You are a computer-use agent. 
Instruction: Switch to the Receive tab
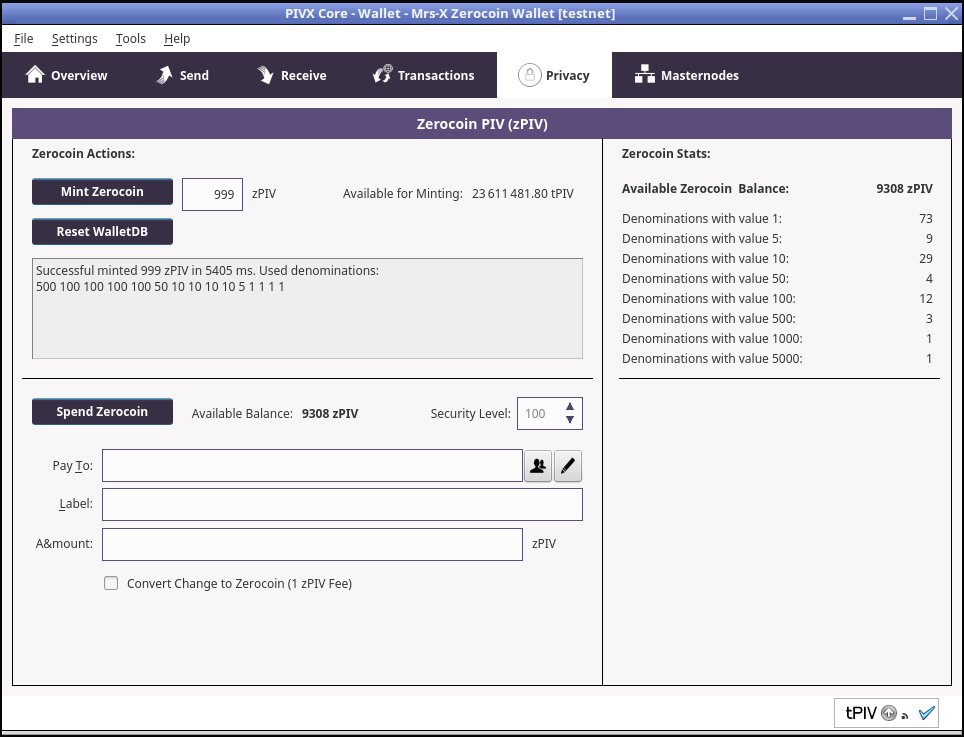[291, 75]
